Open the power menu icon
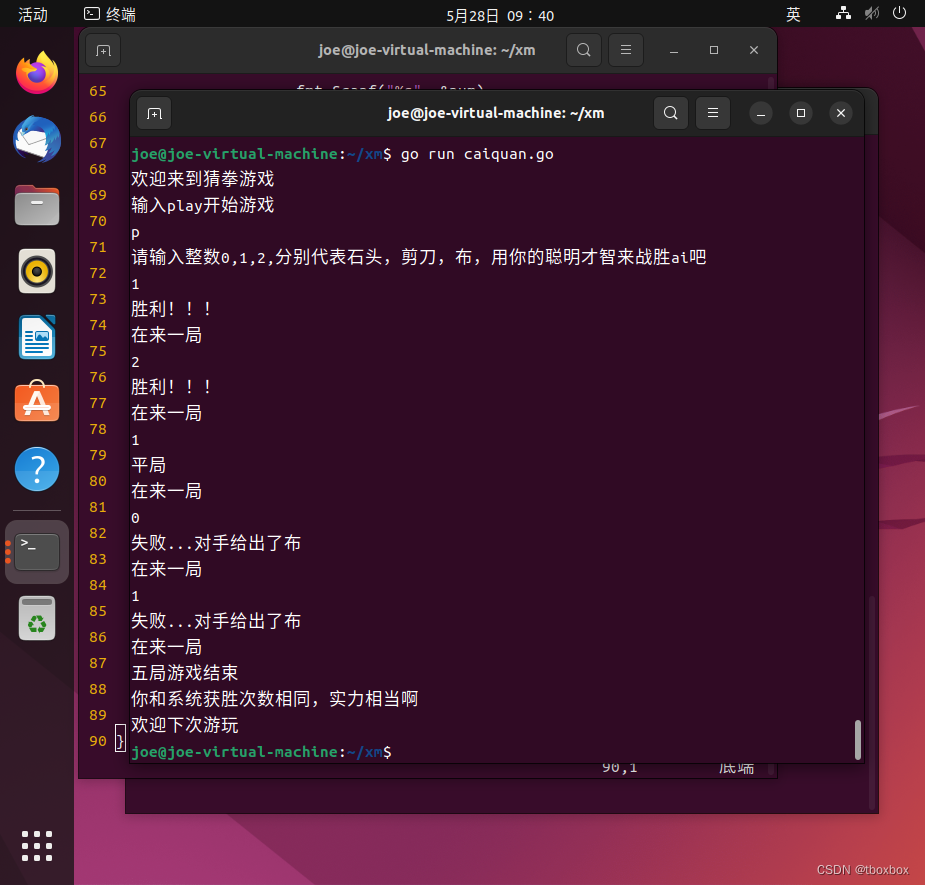The image size is (925, 885). (x=899, y=13)
